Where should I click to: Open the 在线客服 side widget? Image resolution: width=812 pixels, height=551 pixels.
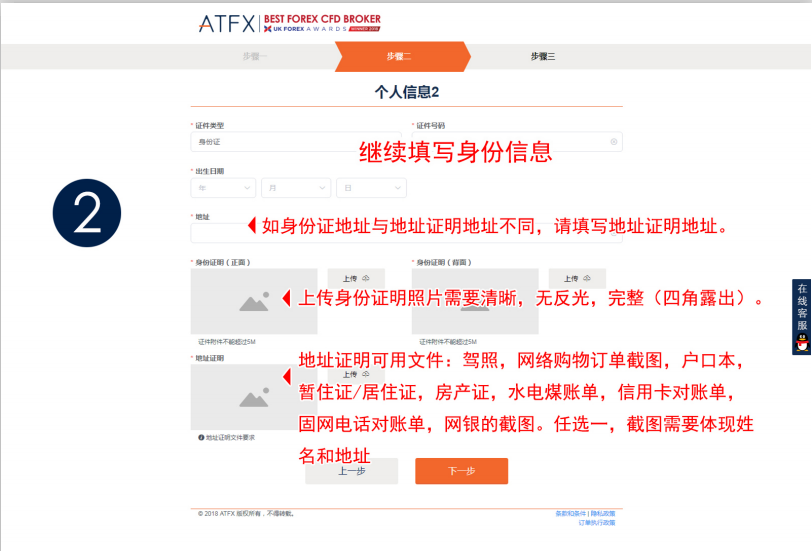[x=802, y=317]
